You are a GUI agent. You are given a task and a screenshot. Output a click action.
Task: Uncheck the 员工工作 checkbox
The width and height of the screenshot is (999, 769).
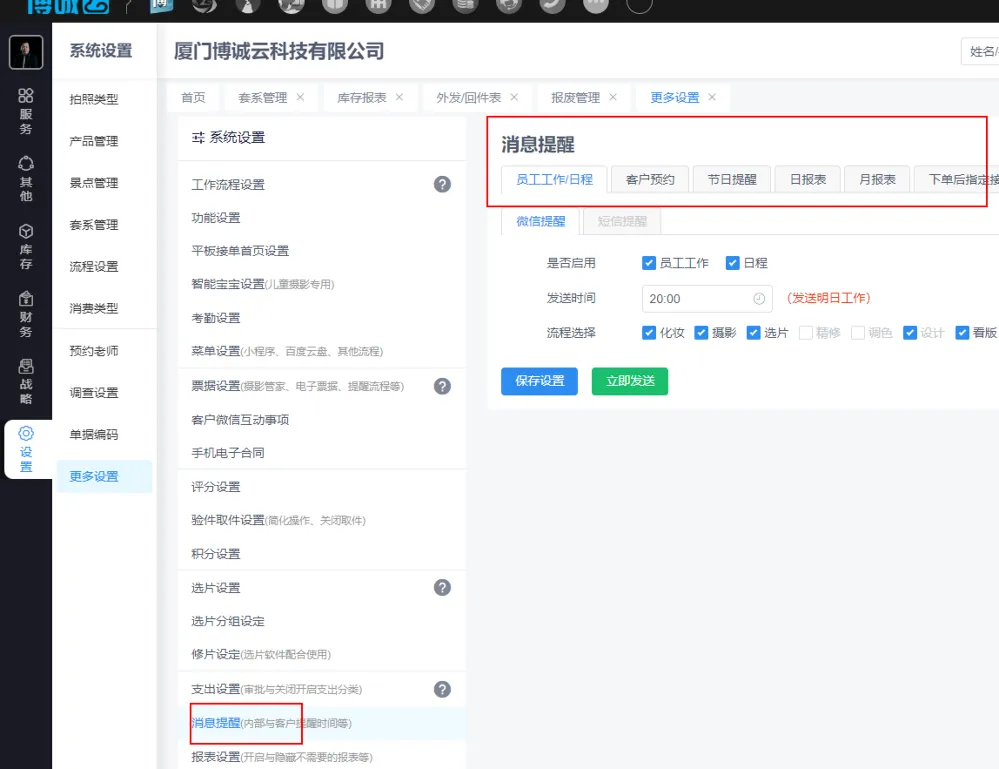coord(649,263)
